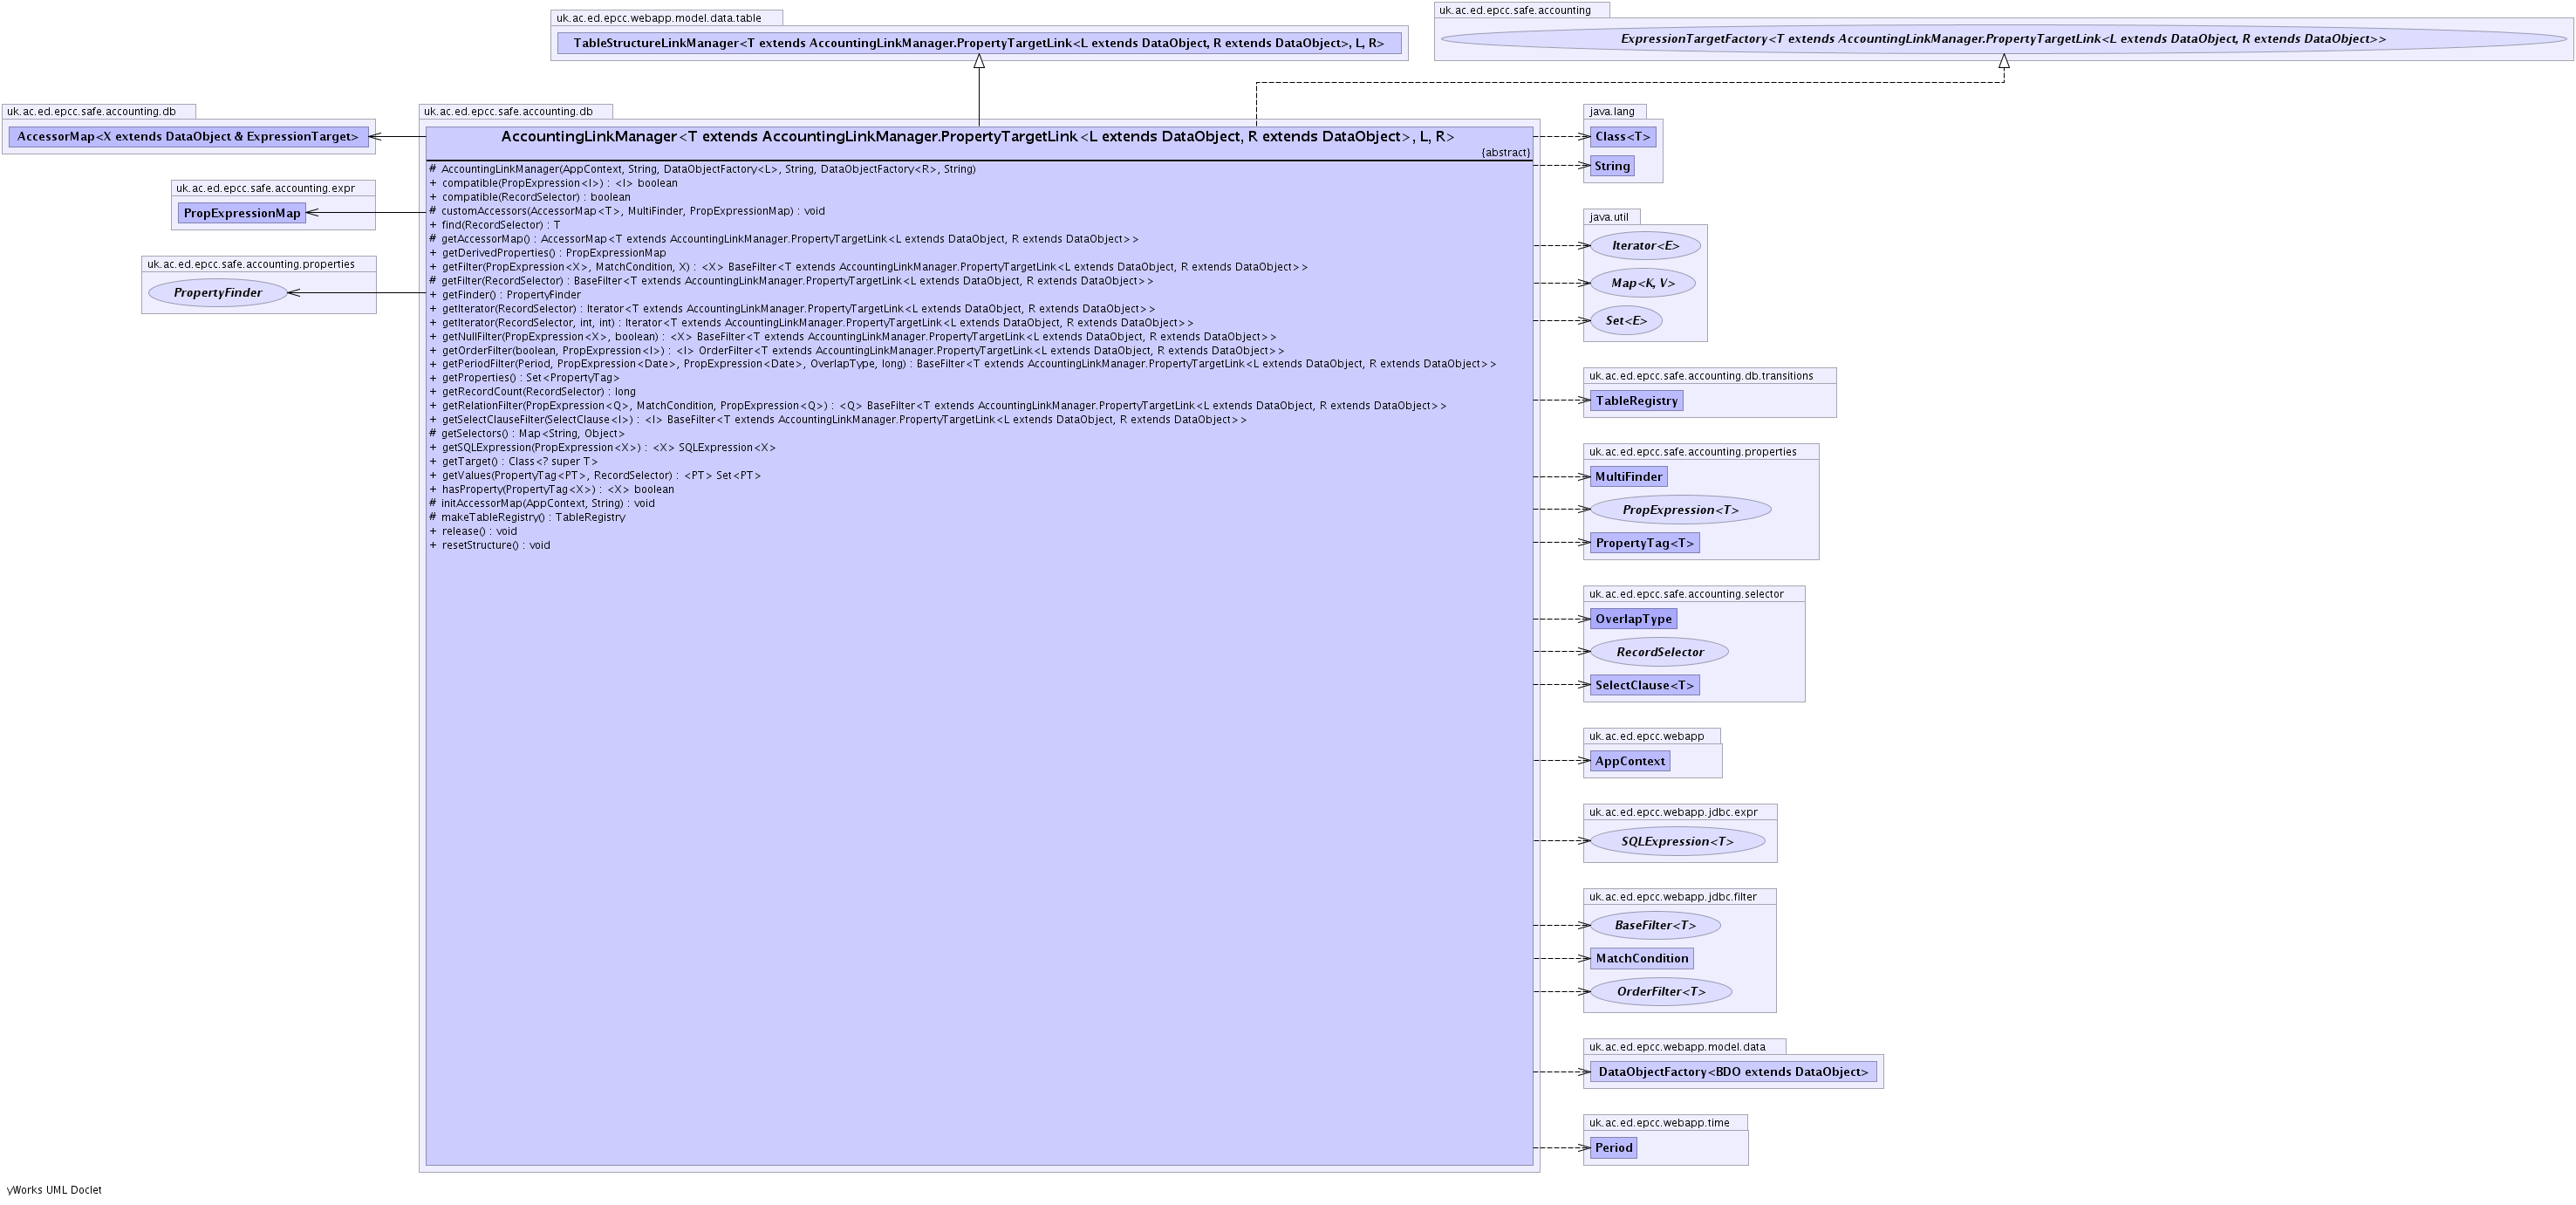This screenshot has height=1205, width=2576.
Task: Click the String class box
Action: coord(1612,166)
